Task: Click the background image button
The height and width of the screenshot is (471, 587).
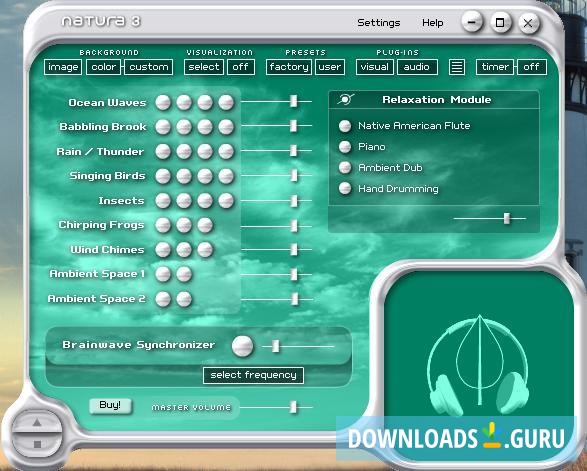Action: click(x=63, y=67)
